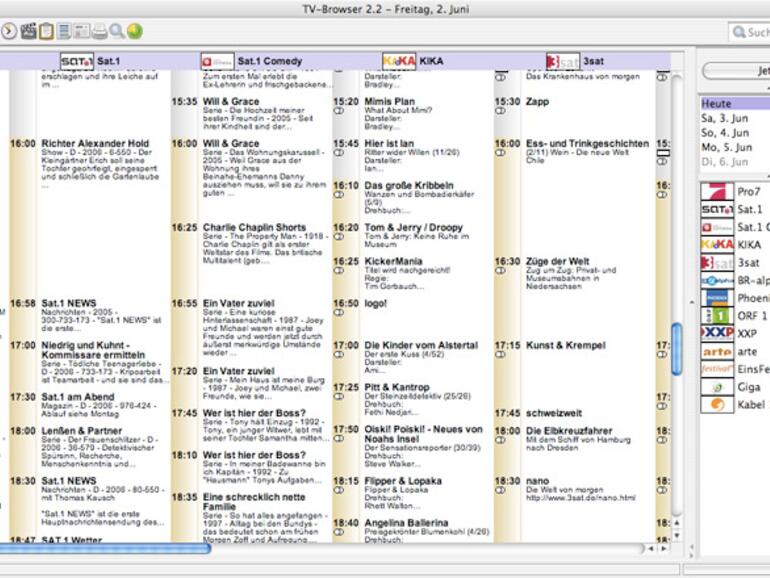
Task: Select arte in the channel list
Action: click(x=748, y=352)
